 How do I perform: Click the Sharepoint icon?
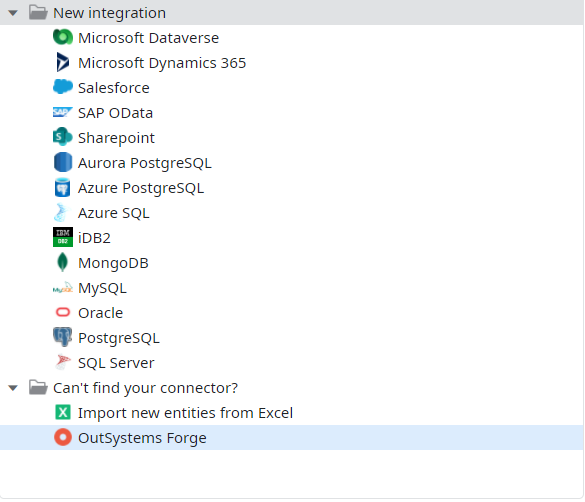63,137
